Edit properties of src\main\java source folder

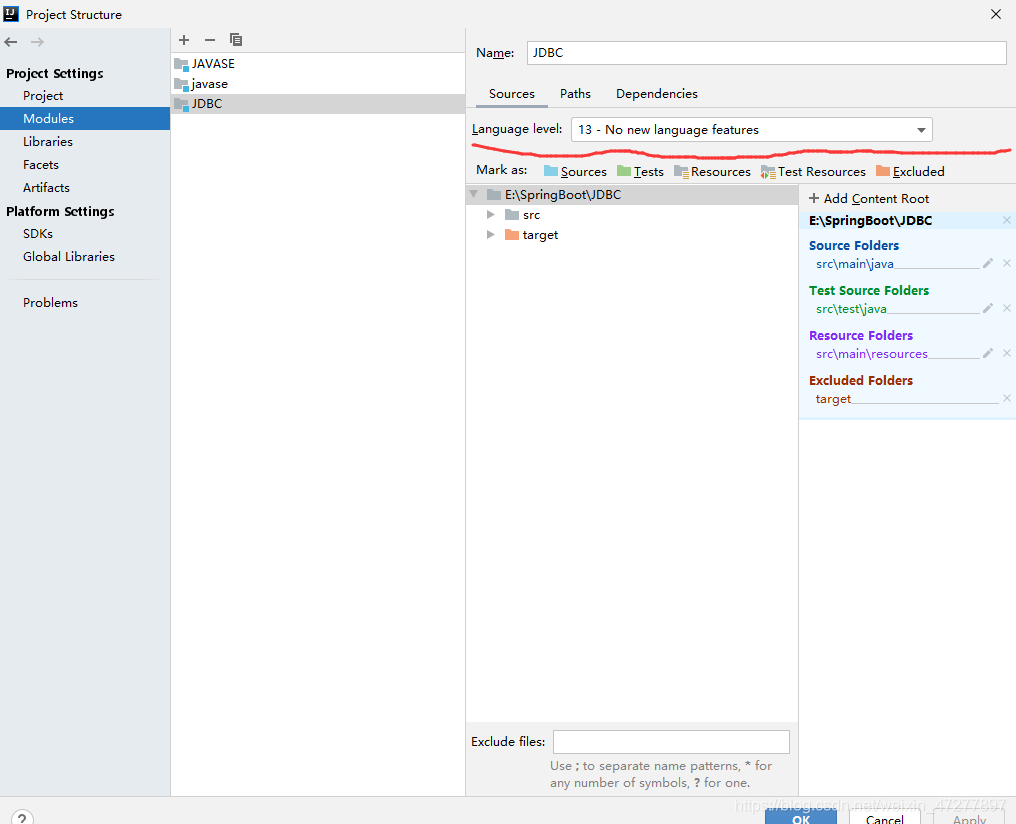click(x=987, y=263)
